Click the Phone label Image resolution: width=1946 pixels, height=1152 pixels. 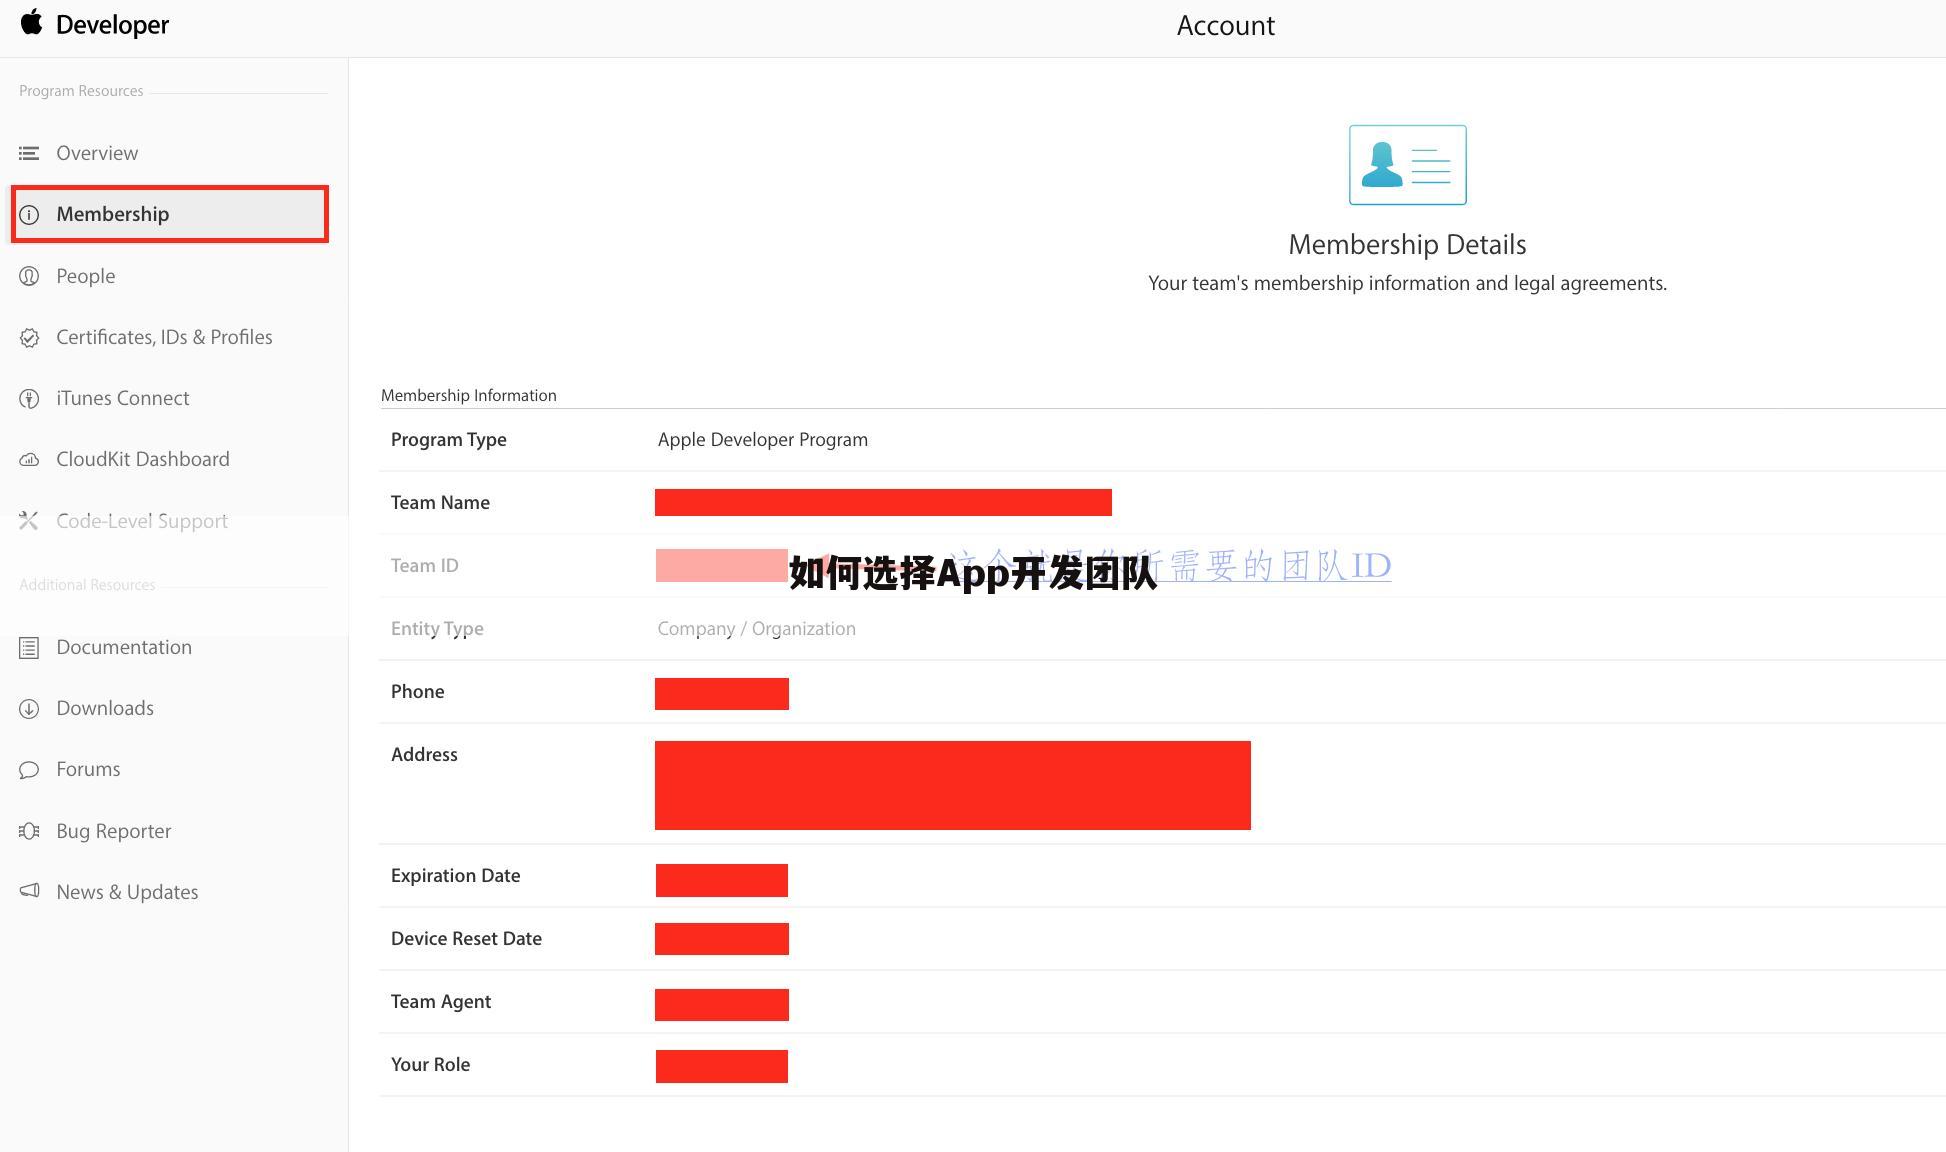[x=418, y=691]
